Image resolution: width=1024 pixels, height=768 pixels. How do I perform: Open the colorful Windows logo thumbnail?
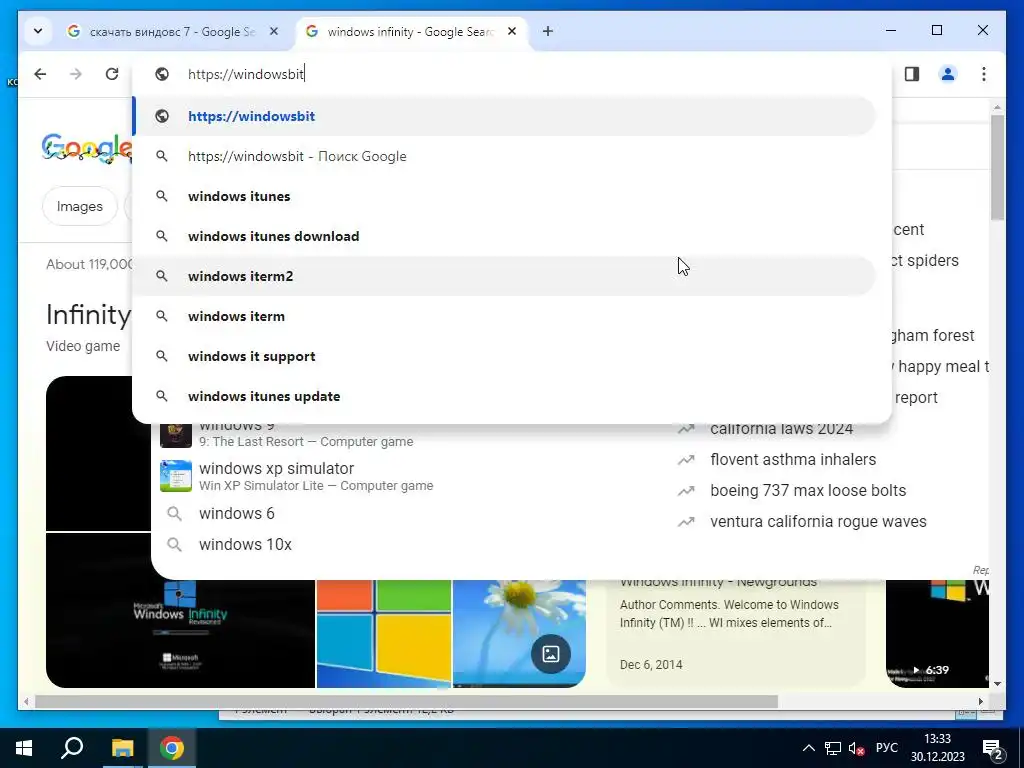coord(384,633)
